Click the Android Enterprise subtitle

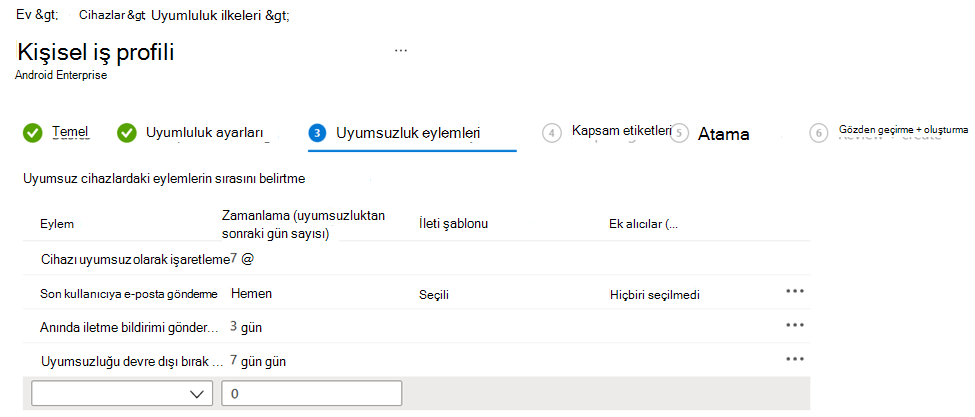[63, 75]
